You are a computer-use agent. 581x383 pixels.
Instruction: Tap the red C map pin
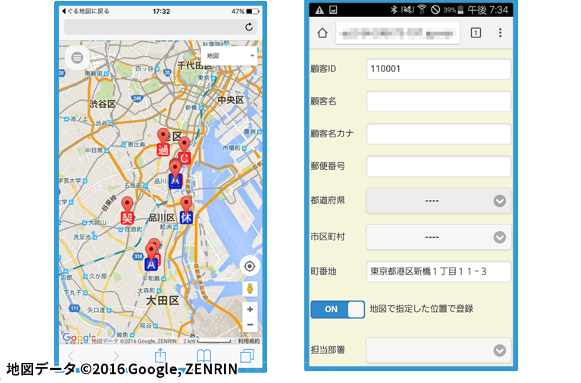[184, 151]
